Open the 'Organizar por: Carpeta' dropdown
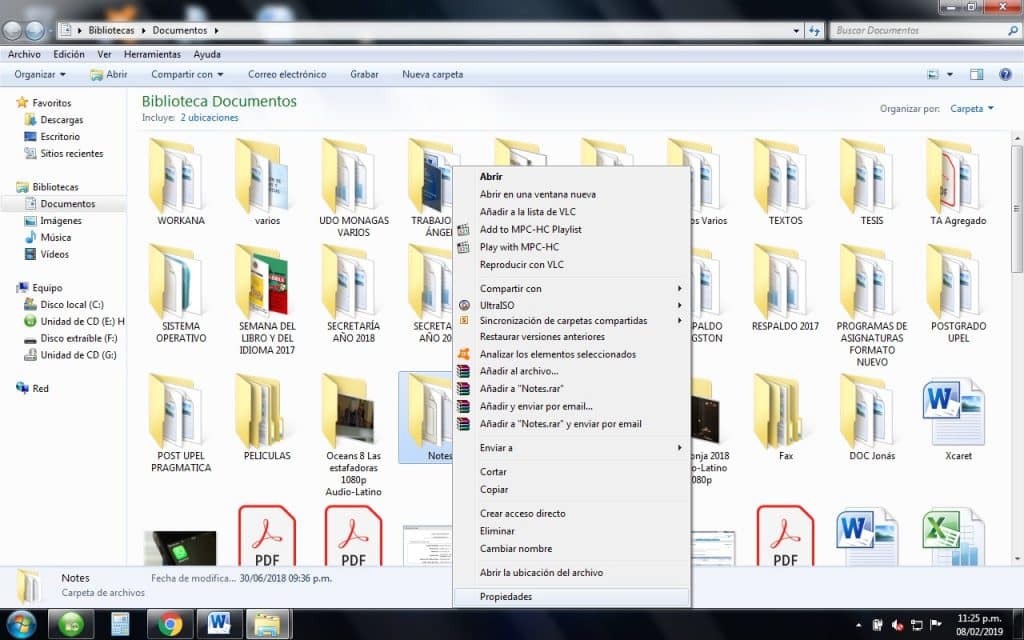1024x640 pixels. click(970, 108)
